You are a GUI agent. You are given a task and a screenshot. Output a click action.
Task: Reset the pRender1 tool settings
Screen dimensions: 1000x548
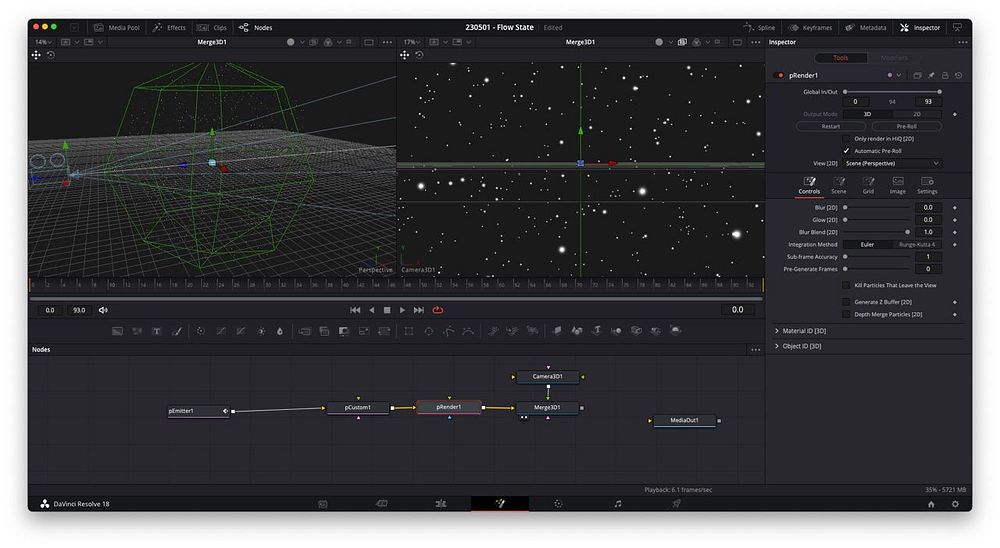click(x=959, y=75)
